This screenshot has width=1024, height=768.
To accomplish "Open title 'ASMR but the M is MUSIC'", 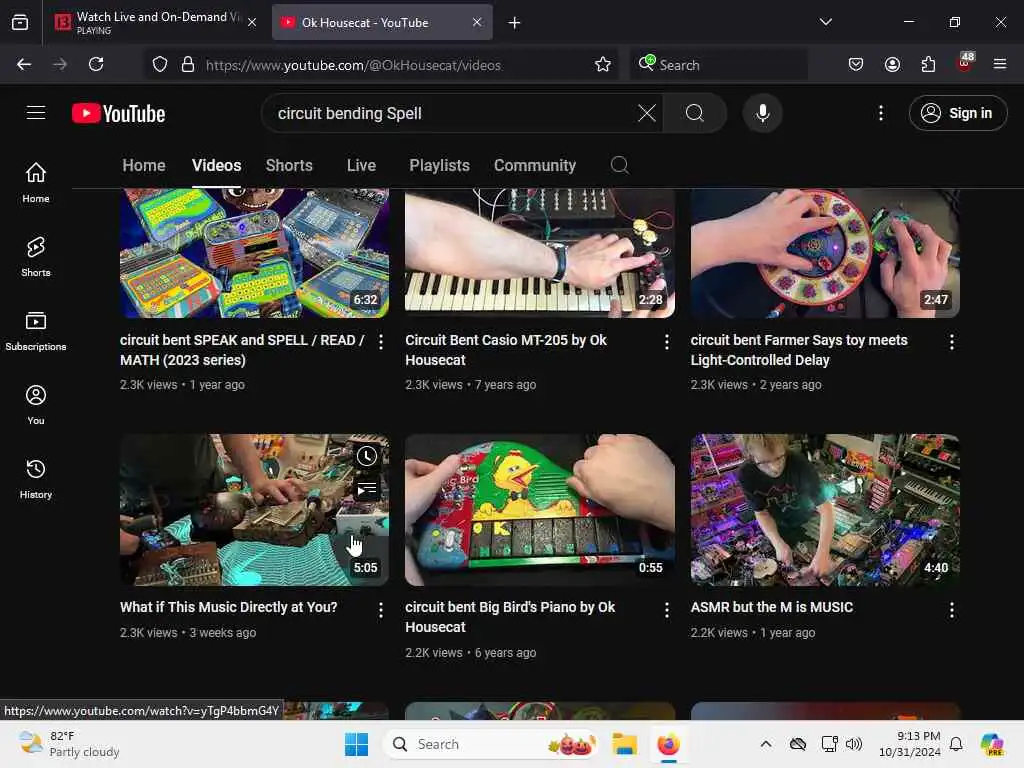I will tap(772, 607).
